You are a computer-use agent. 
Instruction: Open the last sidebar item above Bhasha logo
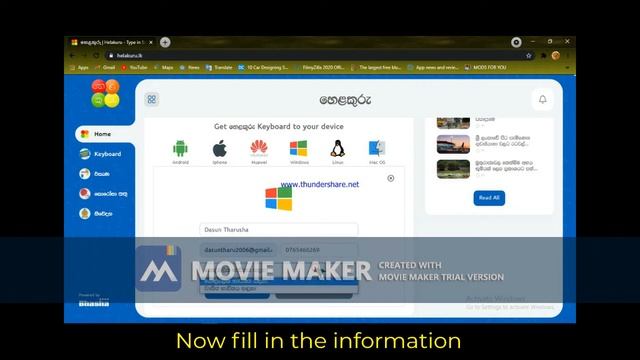96,213
